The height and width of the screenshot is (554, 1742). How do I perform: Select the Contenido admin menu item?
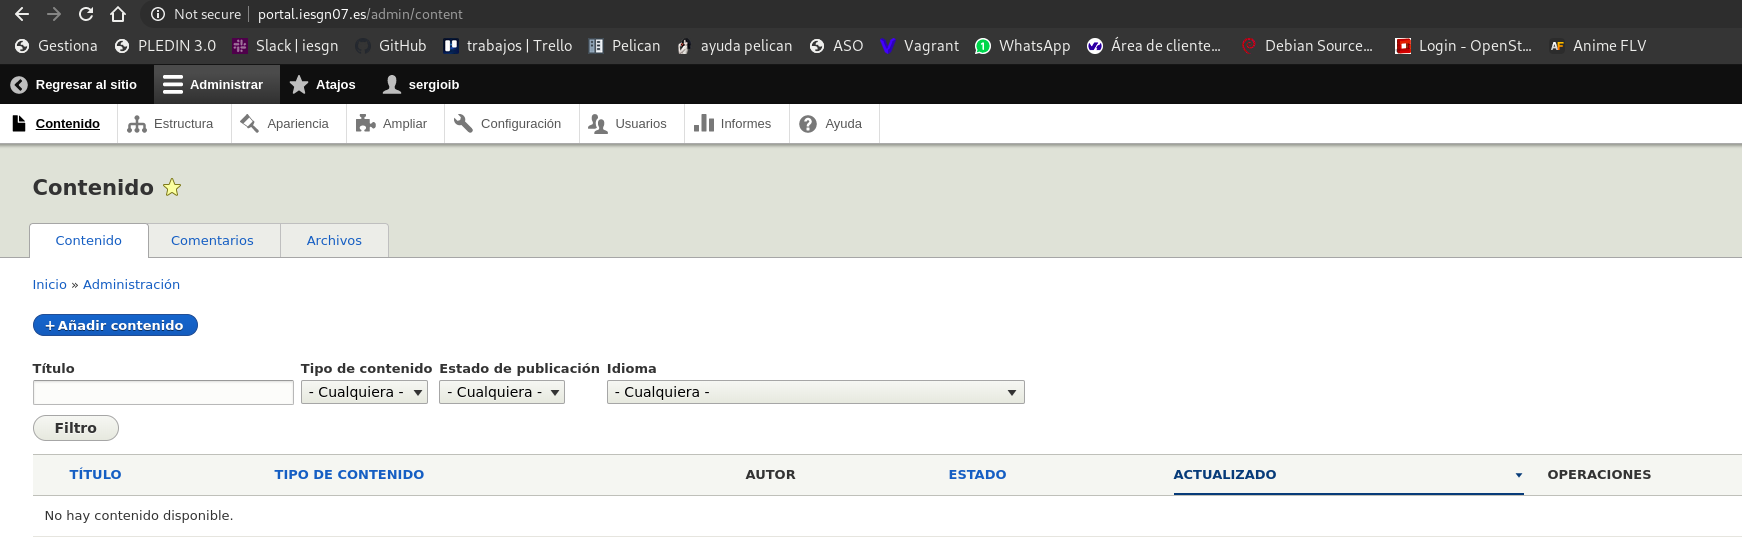(x=57, y=124)
